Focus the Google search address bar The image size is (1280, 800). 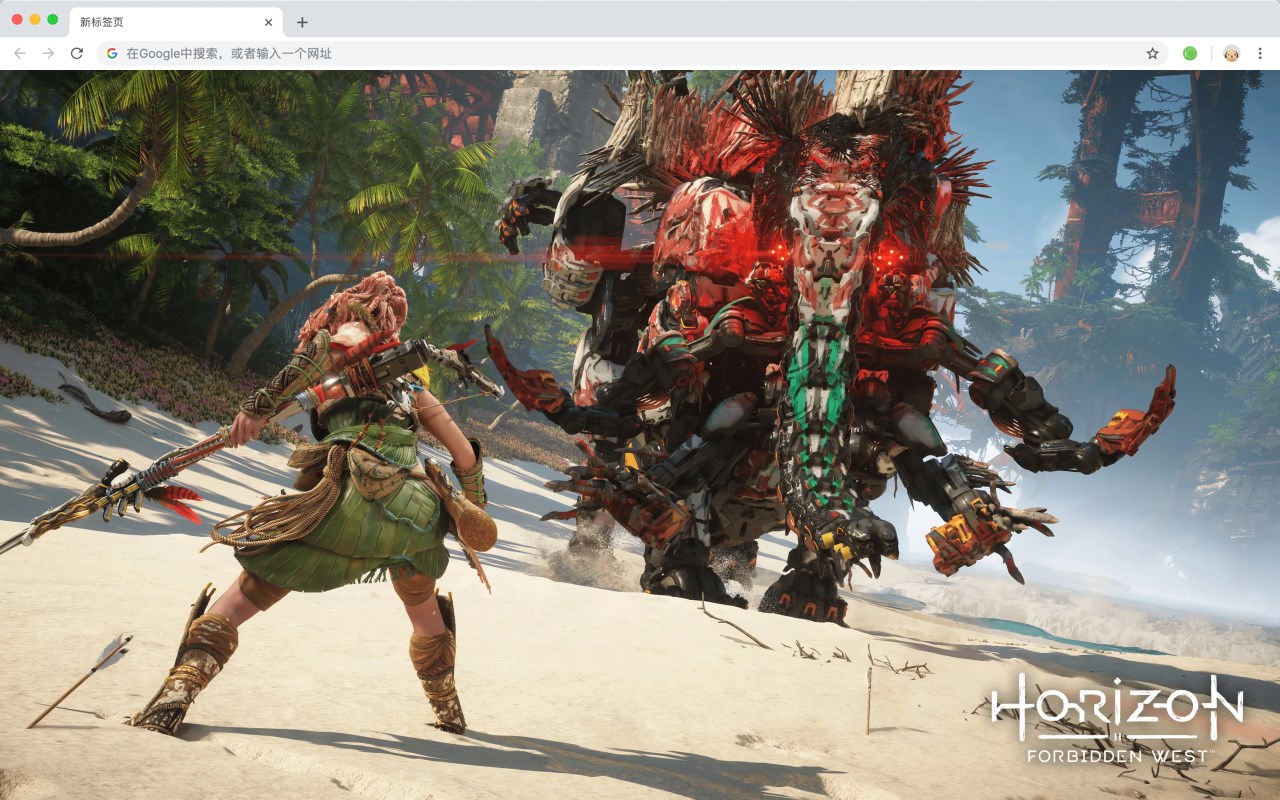click(x=632, y=53)
